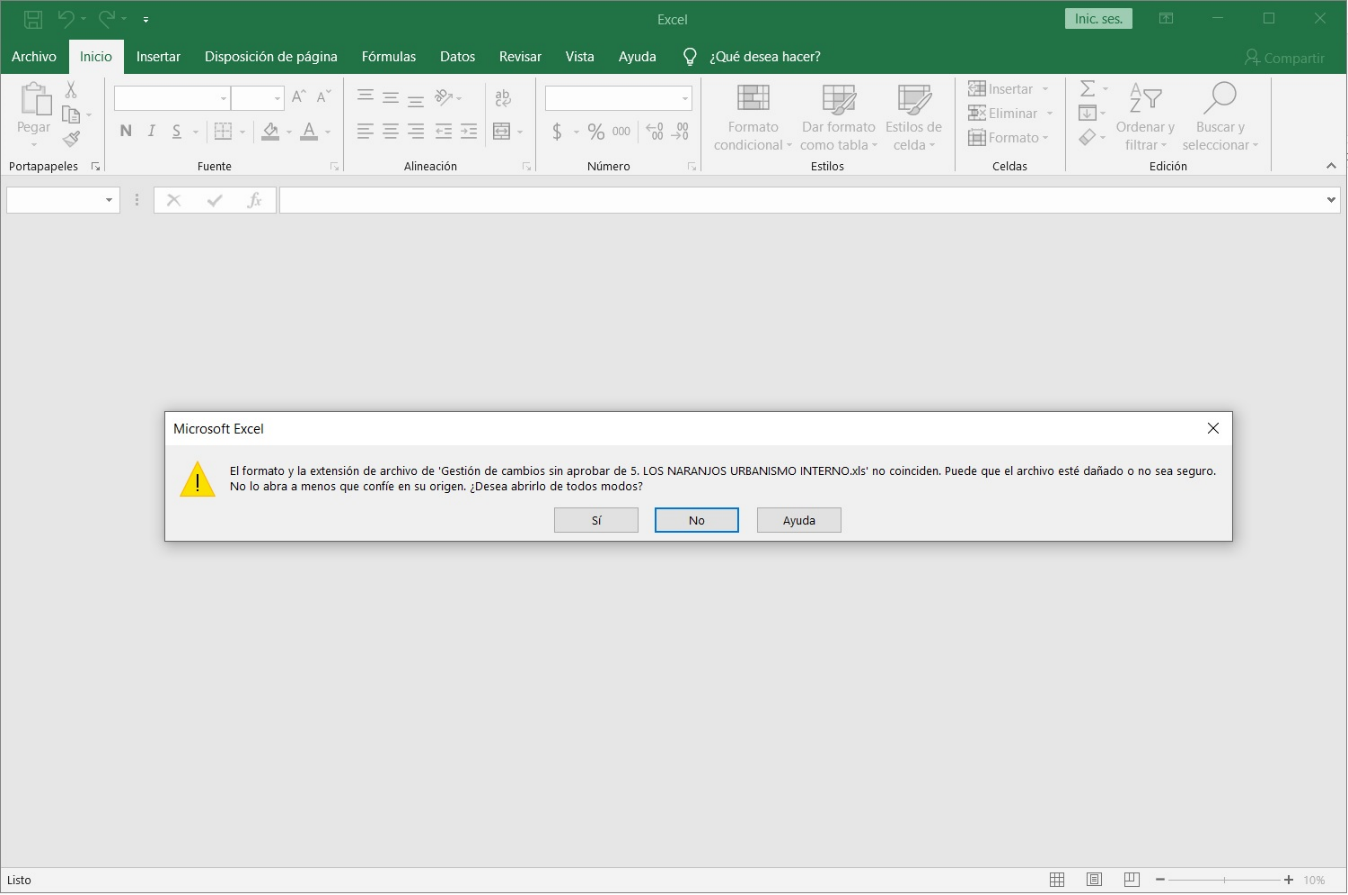Open the Datos ribbon tab
Image resolution: width=1348 pixels, height=895 pixels.
[457, 57]
